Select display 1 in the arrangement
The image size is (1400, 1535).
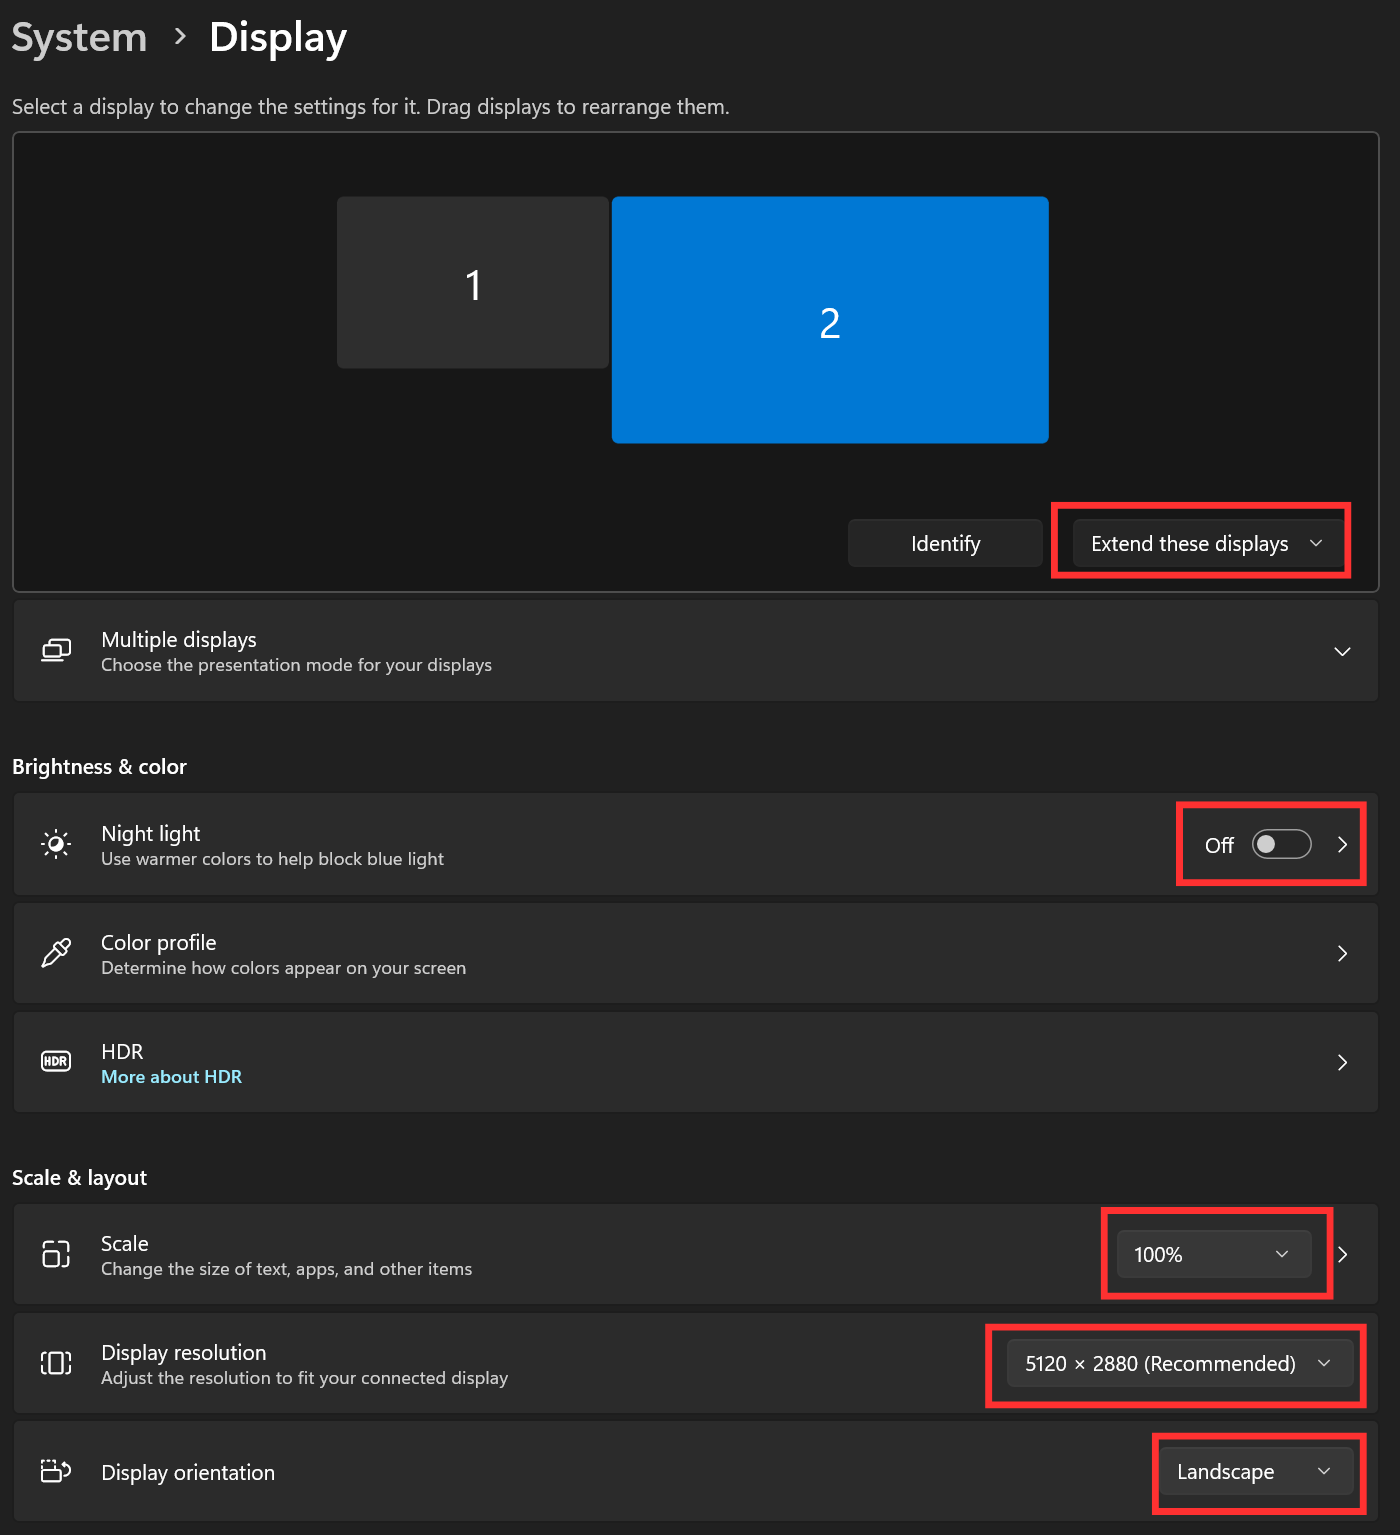coord(473,284)
